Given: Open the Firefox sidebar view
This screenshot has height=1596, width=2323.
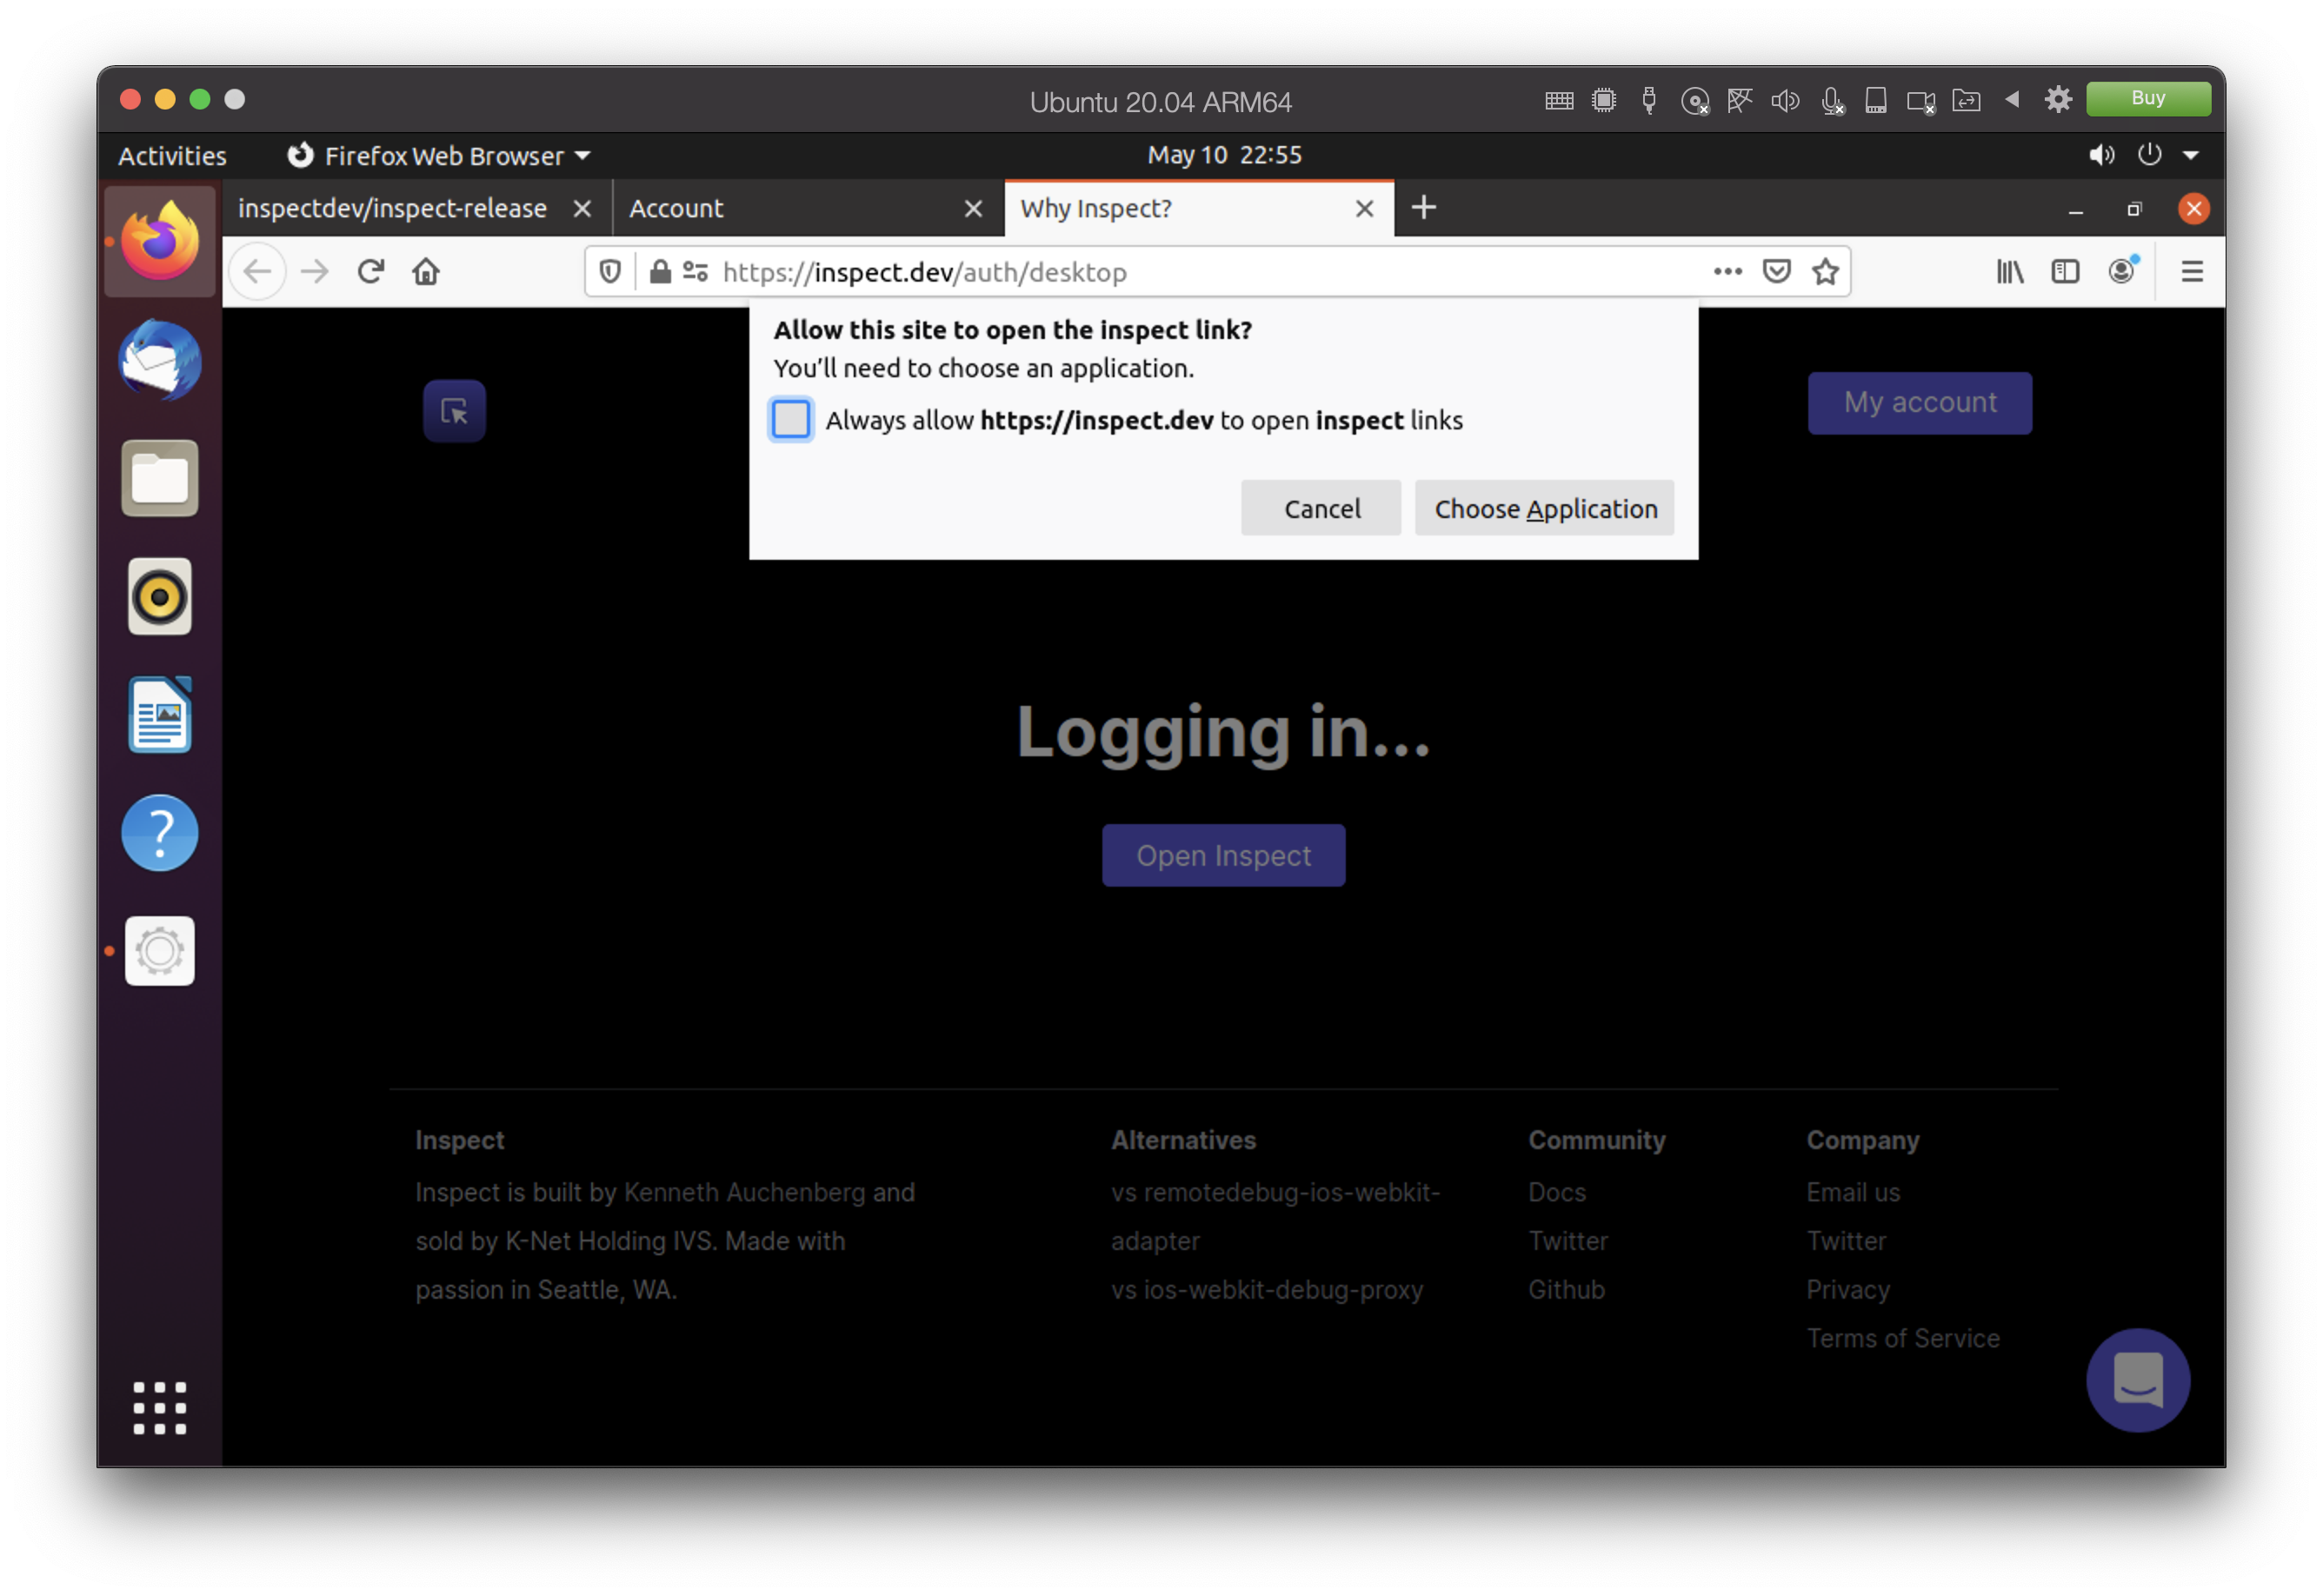Looking at the screenshot, I should [2065, 271].
